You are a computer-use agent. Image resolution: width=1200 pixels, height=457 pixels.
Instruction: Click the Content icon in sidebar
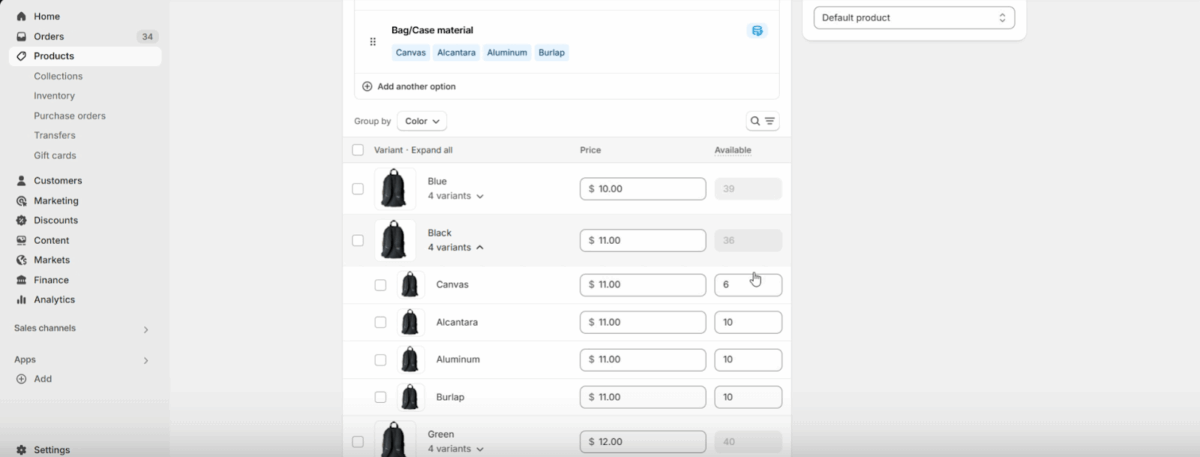pos(22,240)
